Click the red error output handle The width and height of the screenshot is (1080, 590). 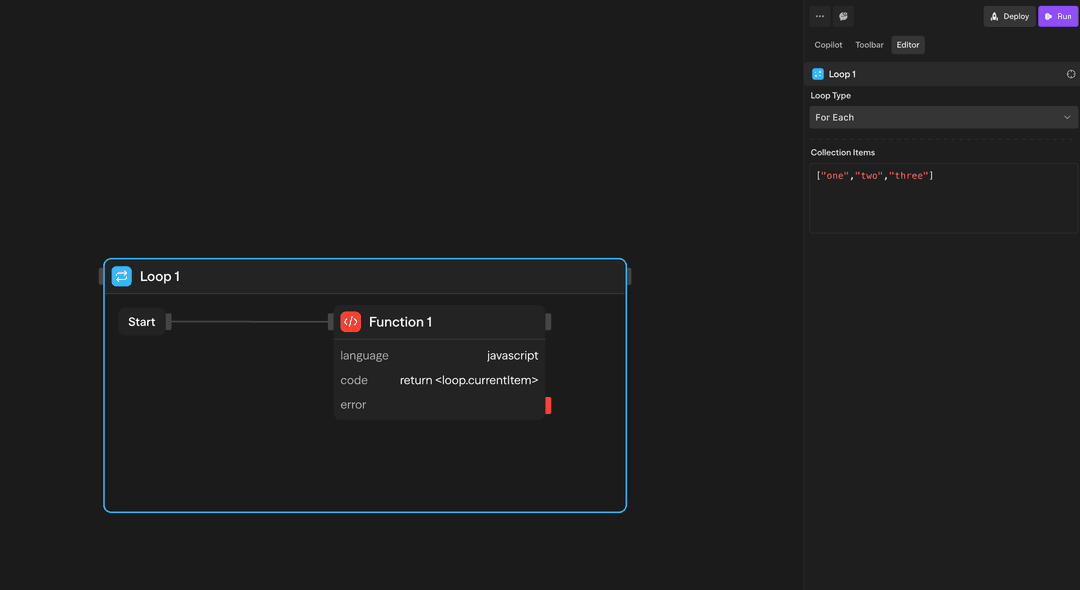click(548, 405)
